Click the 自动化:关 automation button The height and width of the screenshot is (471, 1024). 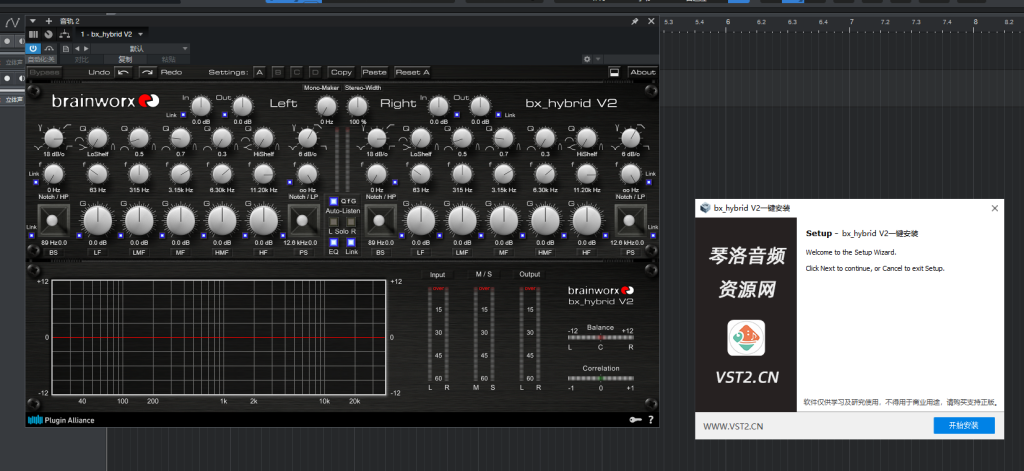pos(42,59)
